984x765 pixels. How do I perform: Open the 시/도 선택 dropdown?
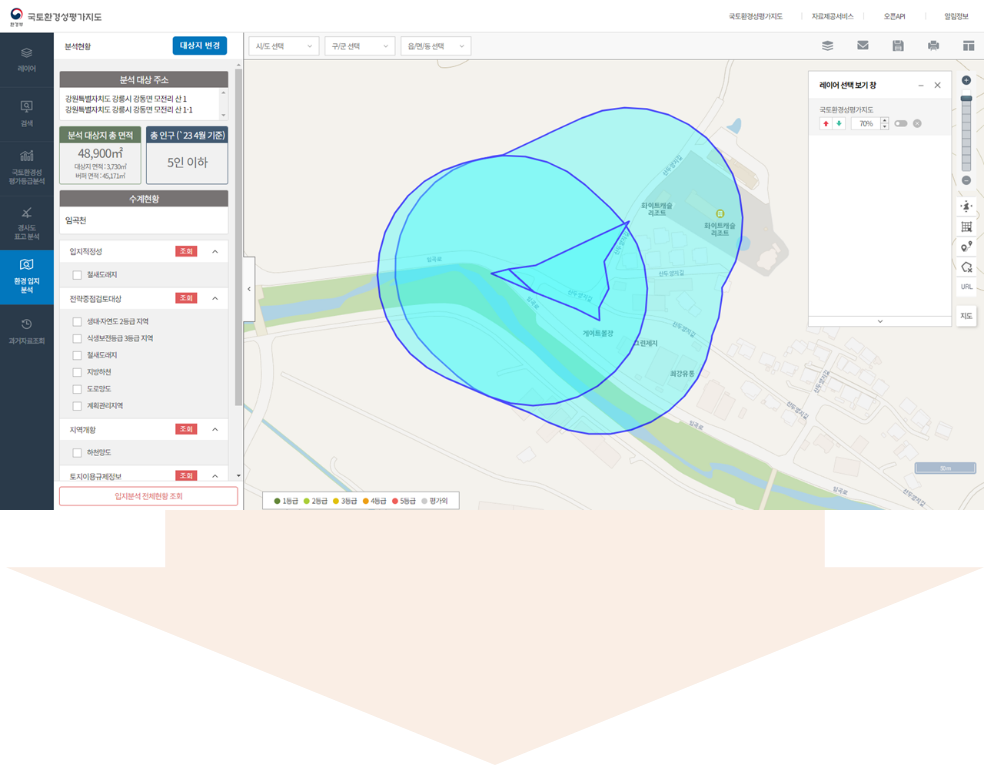click(x=283, y=46)
